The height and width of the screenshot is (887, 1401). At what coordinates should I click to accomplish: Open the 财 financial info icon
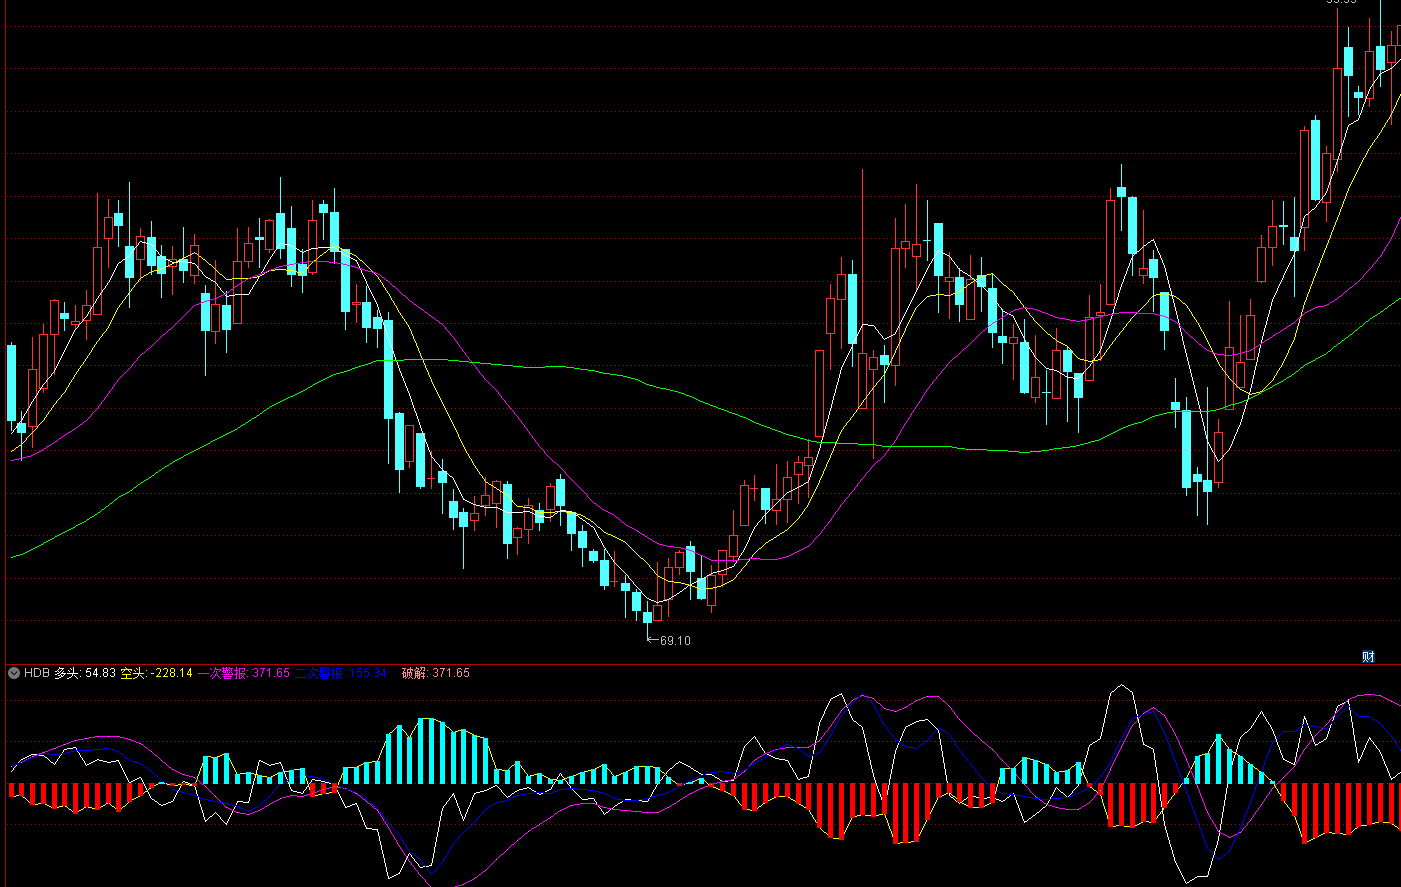1368,657
